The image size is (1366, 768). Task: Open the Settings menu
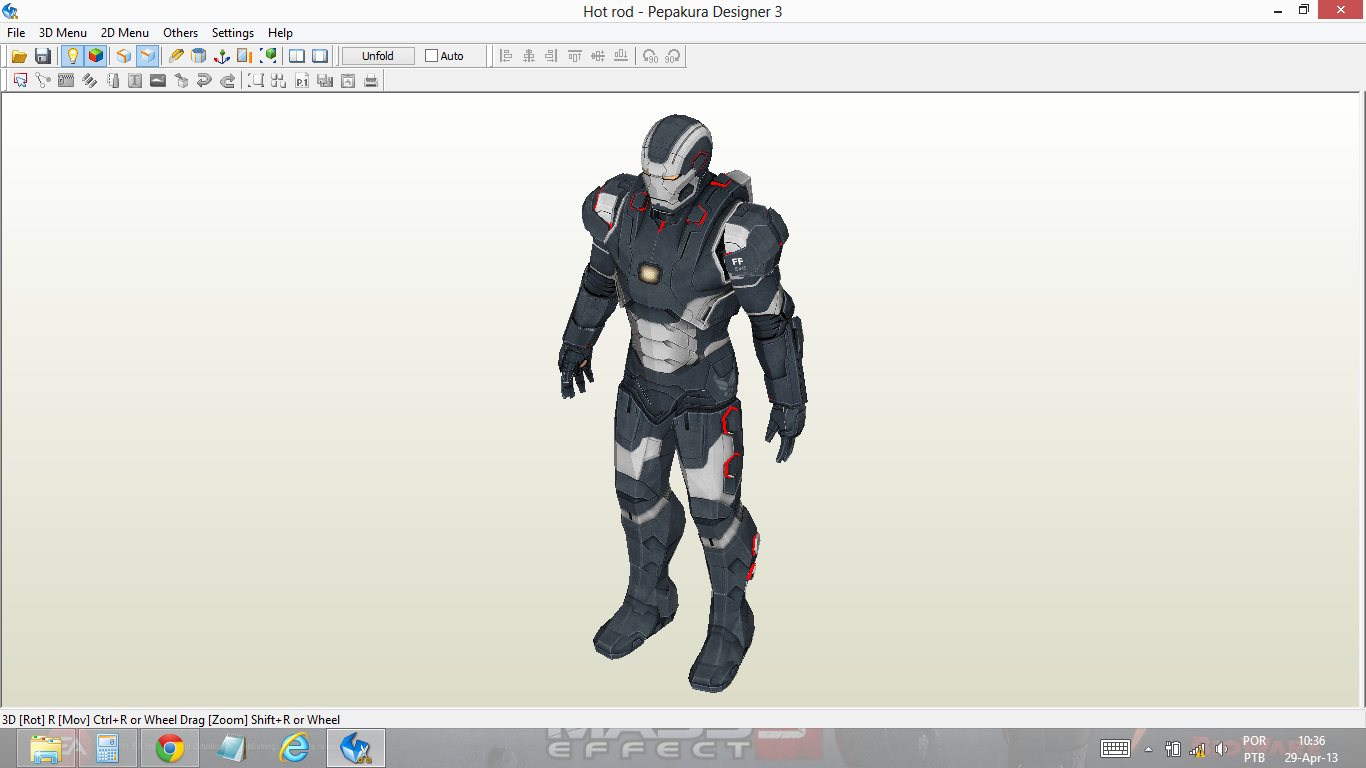click(x=233, y=33)
